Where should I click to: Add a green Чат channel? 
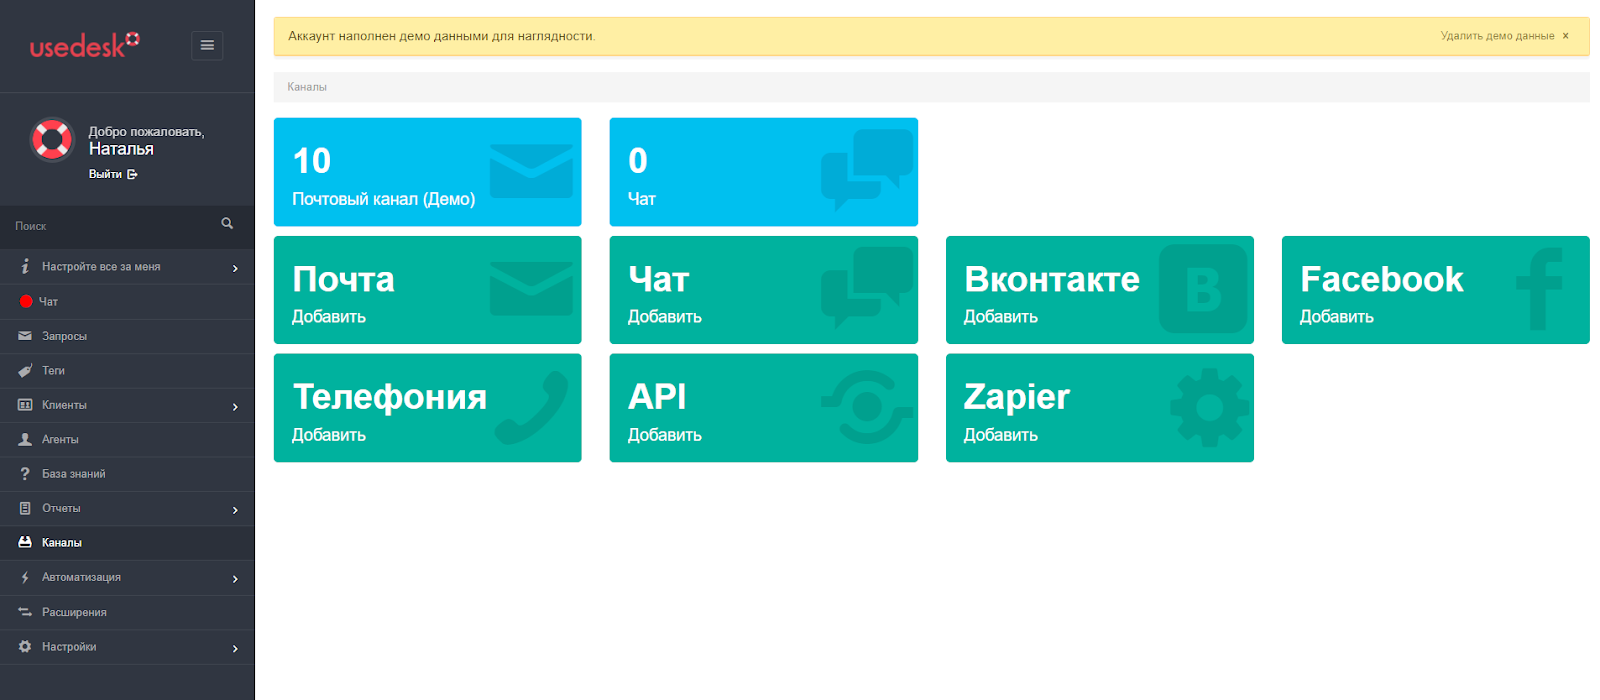click(x=763, y=290)
